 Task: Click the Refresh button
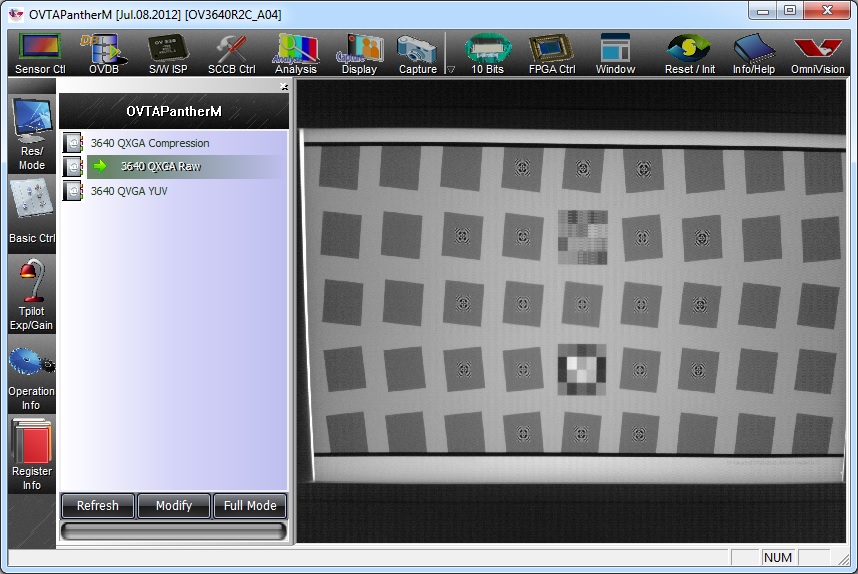[97, 506]
